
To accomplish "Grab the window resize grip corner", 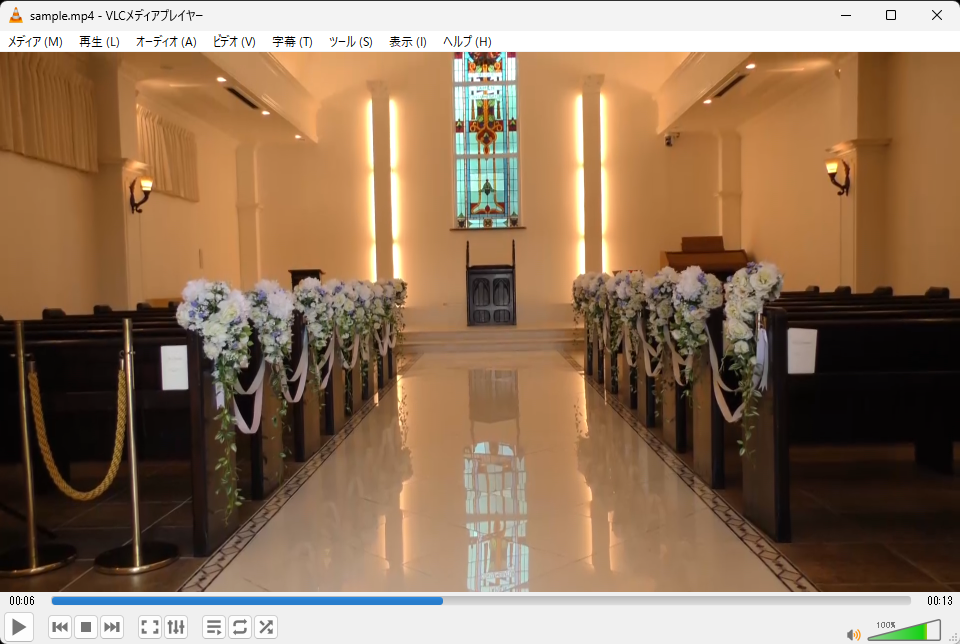I will (x=953, y=637).
